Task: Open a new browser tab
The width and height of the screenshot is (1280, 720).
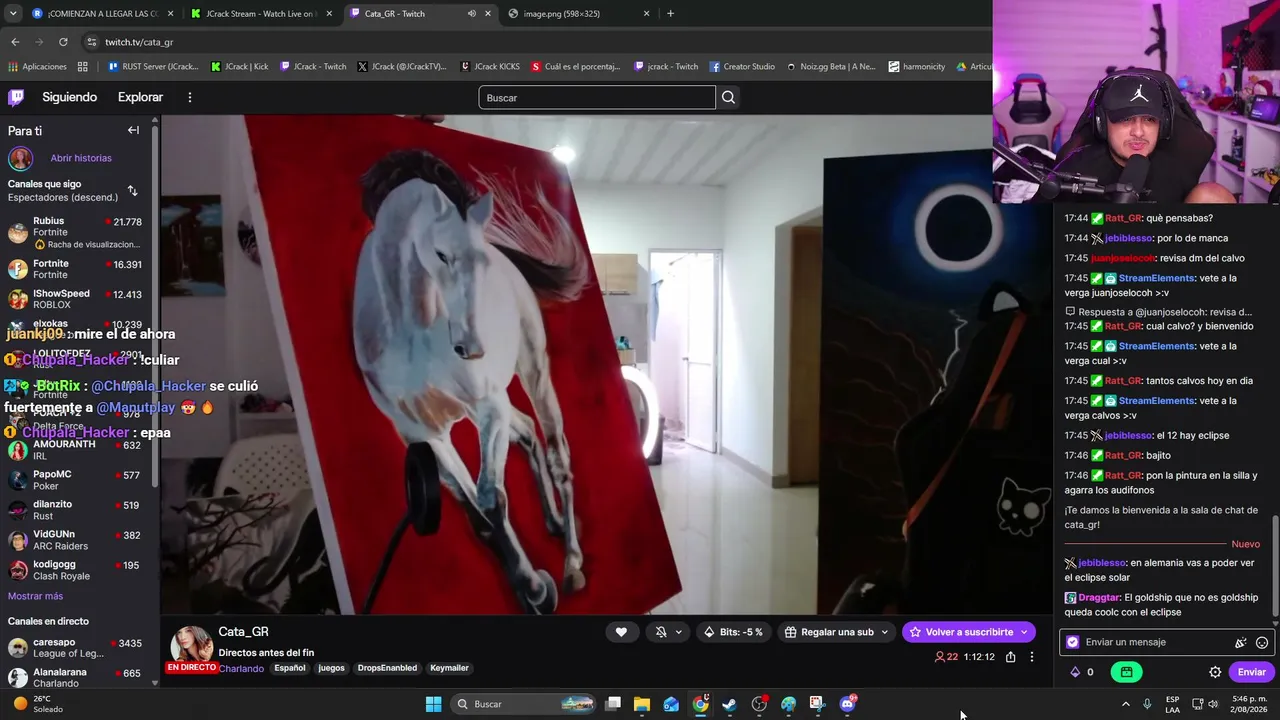Action: coord(670,14)
